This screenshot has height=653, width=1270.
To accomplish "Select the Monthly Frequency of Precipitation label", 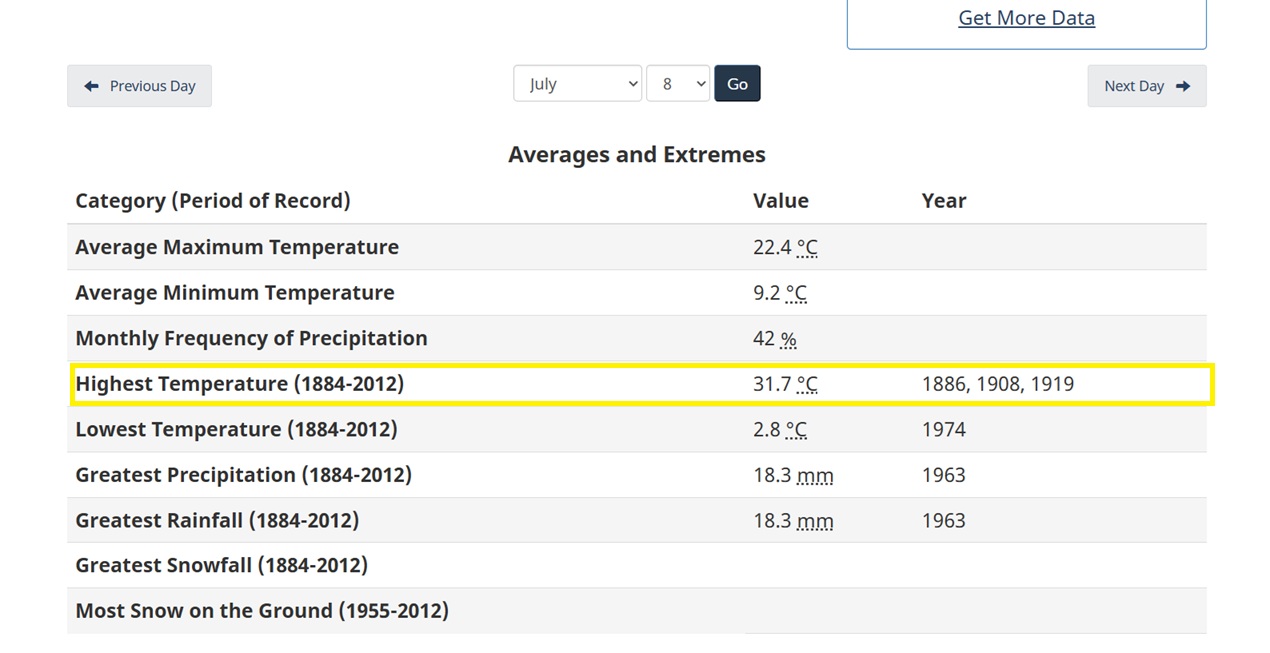I will pos(251,338).
